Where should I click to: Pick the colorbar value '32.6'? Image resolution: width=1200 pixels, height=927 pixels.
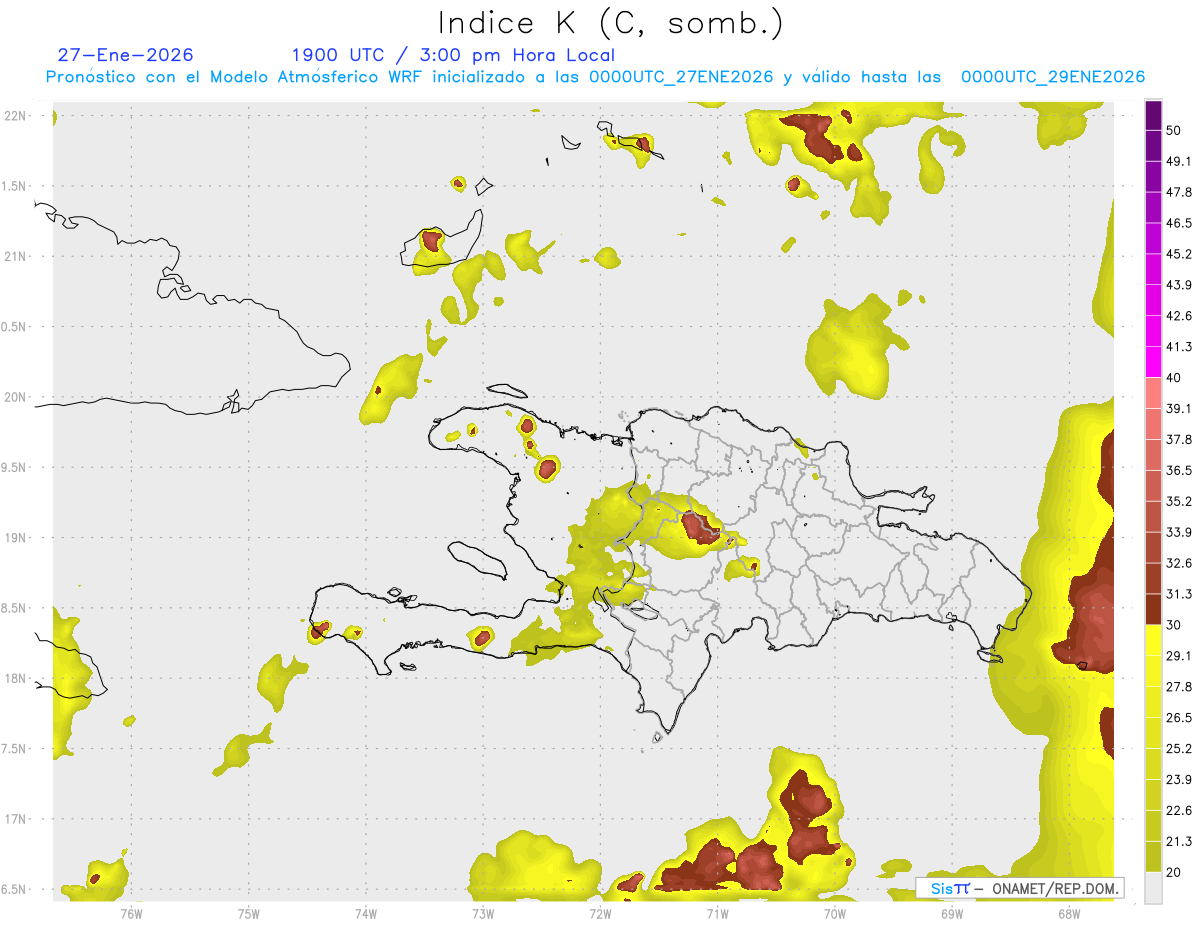tap(1179, 564)
